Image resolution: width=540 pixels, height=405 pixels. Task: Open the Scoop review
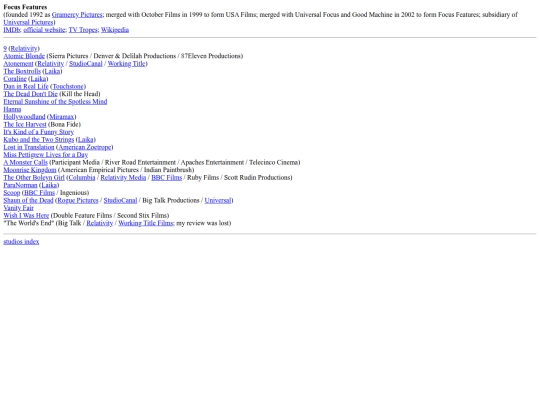12,193
